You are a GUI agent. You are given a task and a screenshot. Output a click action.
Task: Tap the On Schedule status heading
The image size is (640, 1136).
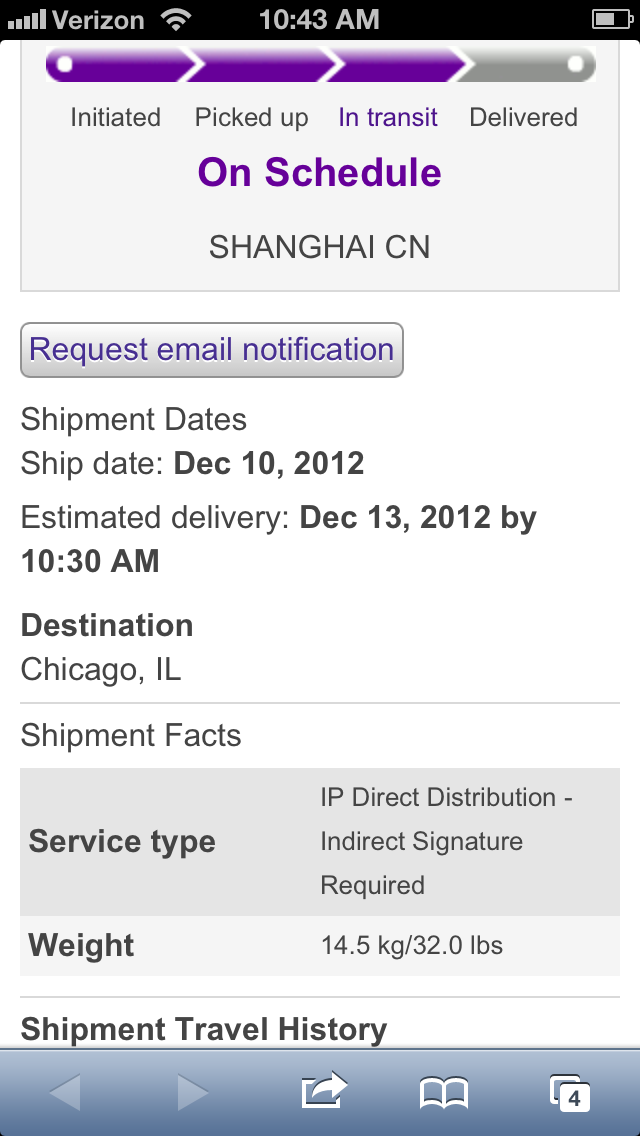tap(320, 172)
